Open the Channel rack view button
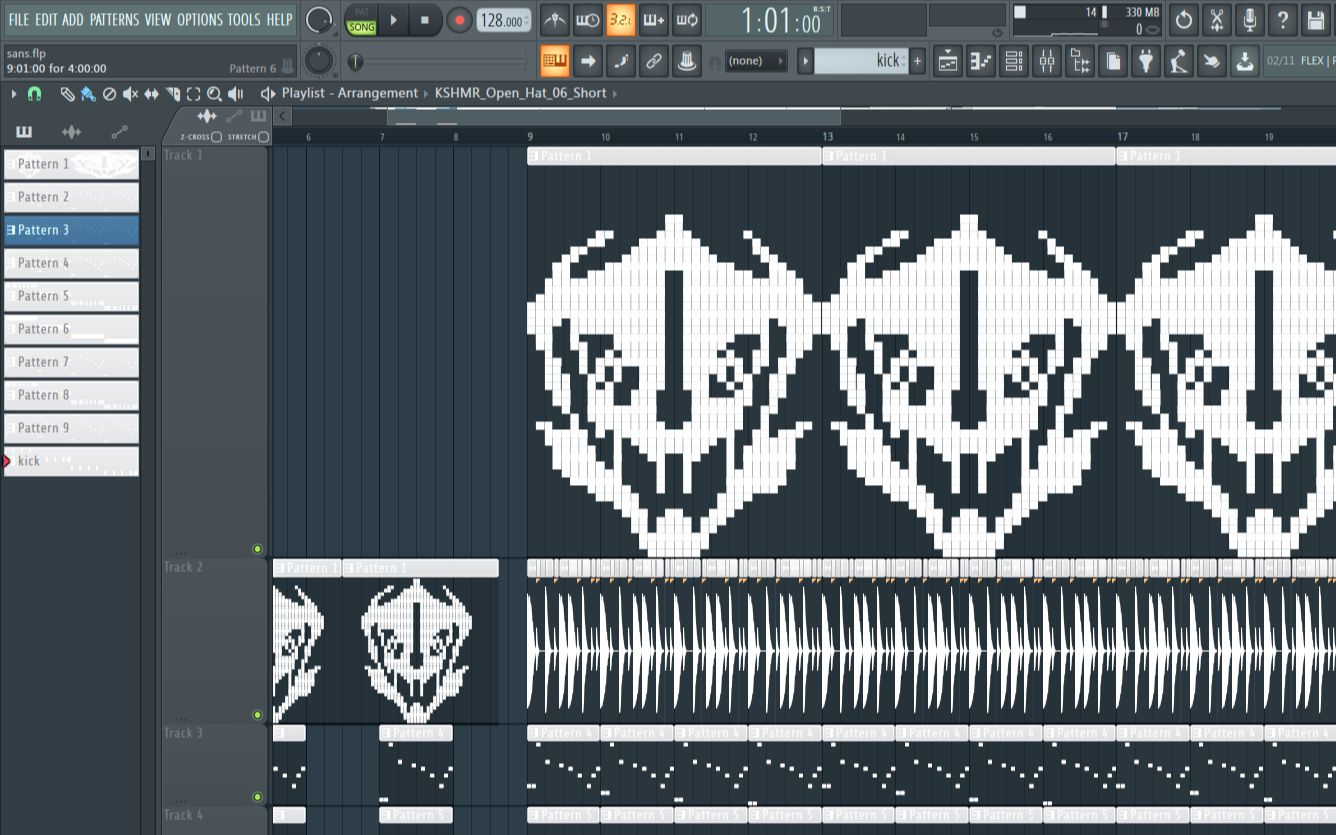This screenshot has width=1336, height=835. coord(1014,61)
